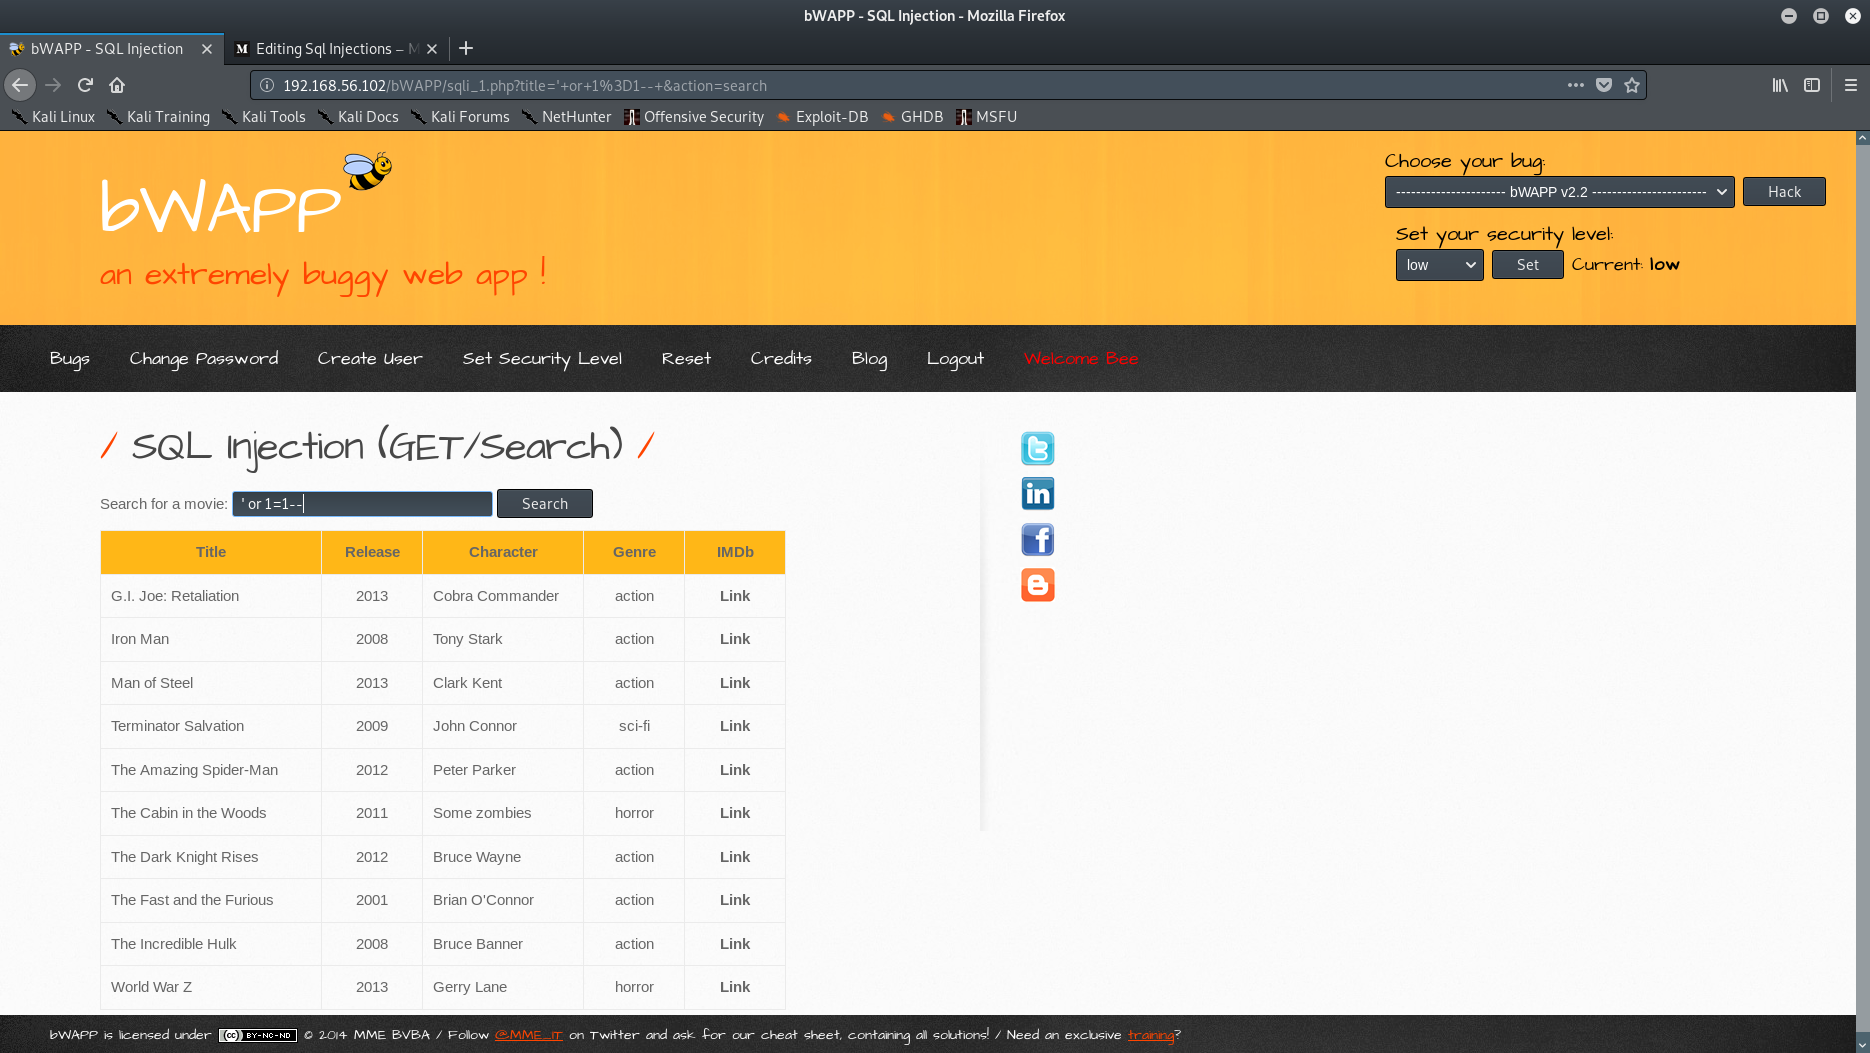This screenshot has width=1870, height=1053.
Task: Open the GHDB bookmark
Action: [x=912, y=117]
